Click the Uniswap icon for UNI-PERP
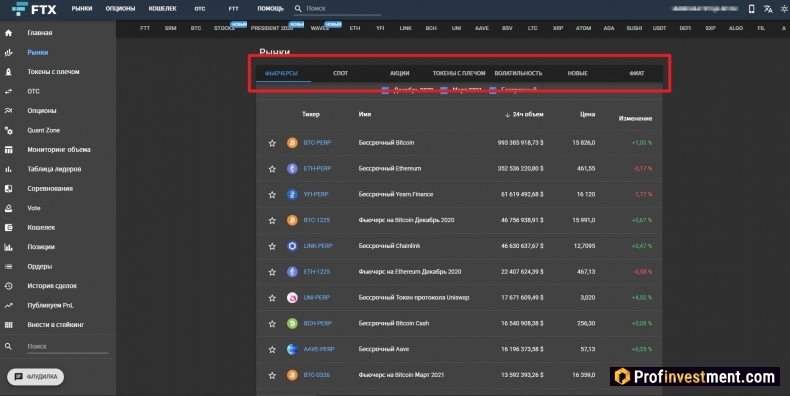Image resolution: width=790 pixels, height=396 pixels. click(x=292, y=298)
